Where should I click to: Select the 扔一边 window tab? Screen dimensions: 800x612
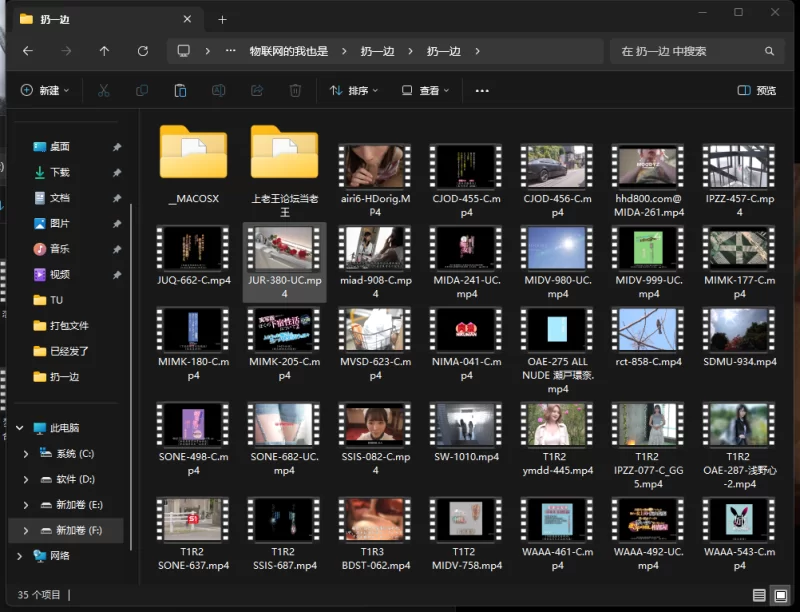pos(106,19)
